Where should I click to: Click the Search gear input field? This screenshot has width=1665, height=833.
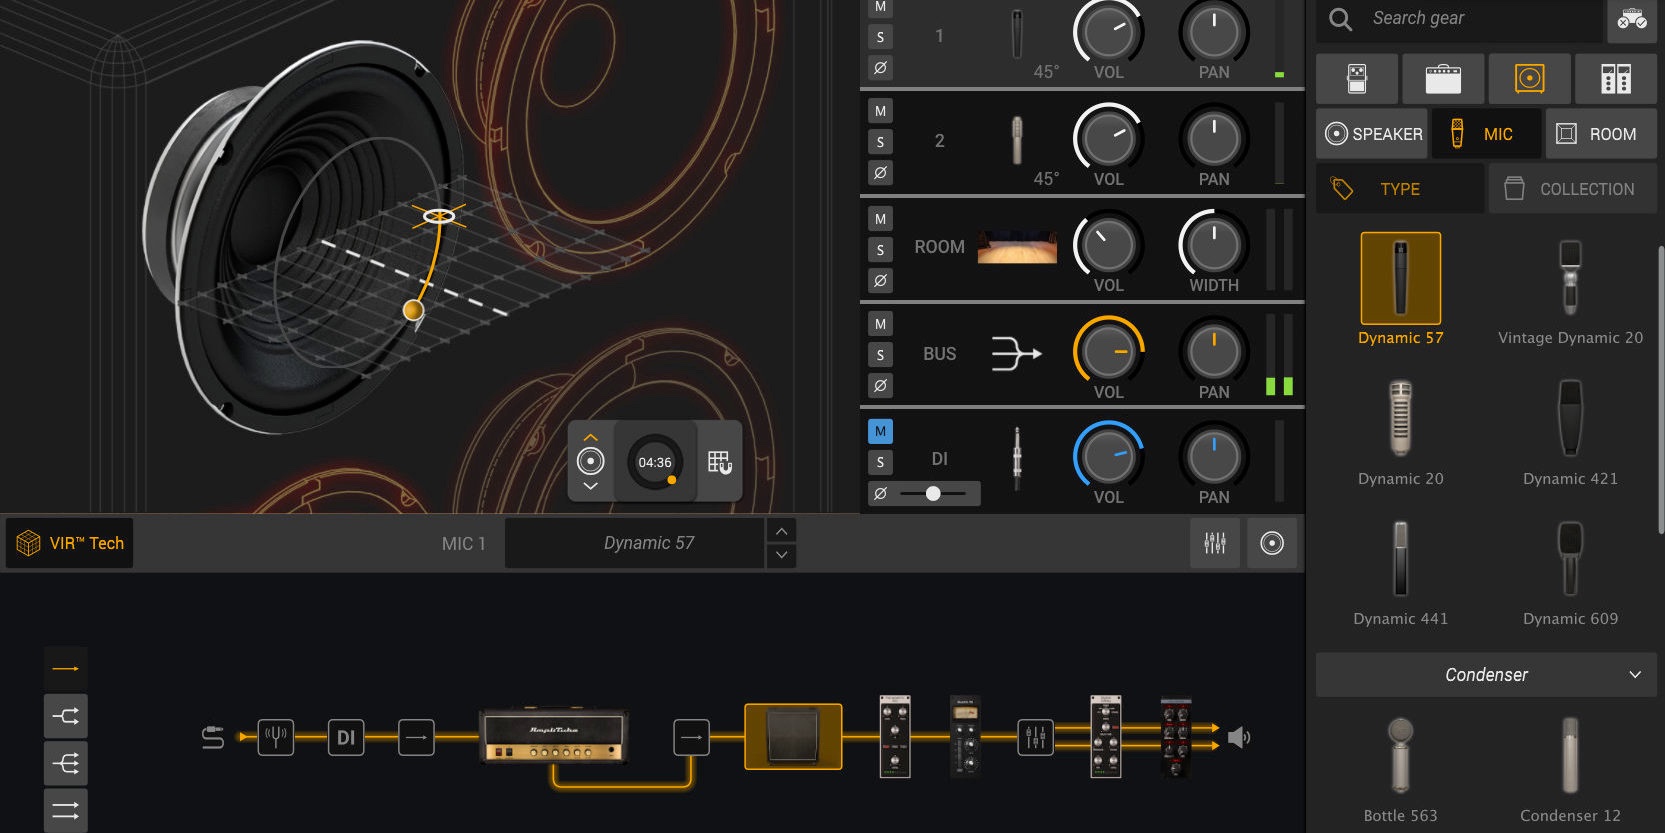[x=1480, y=18]
